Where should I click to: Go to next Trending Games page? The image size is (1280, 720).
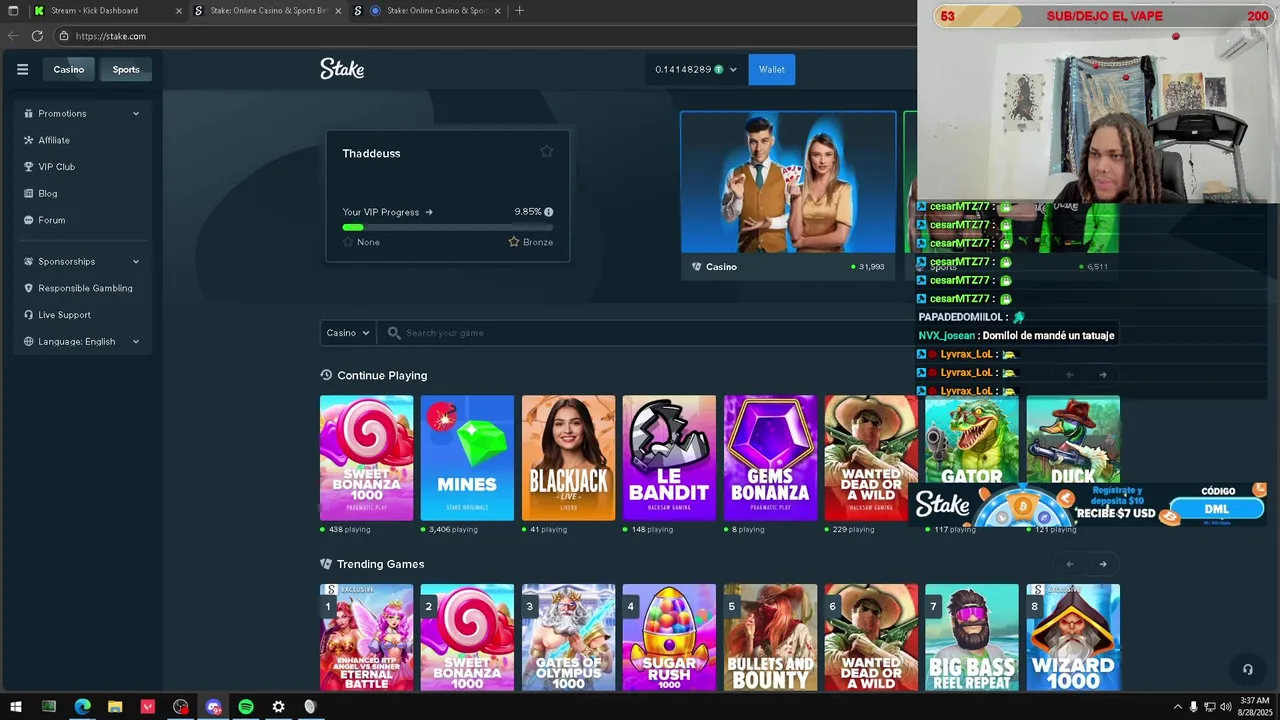(1103, 564)
